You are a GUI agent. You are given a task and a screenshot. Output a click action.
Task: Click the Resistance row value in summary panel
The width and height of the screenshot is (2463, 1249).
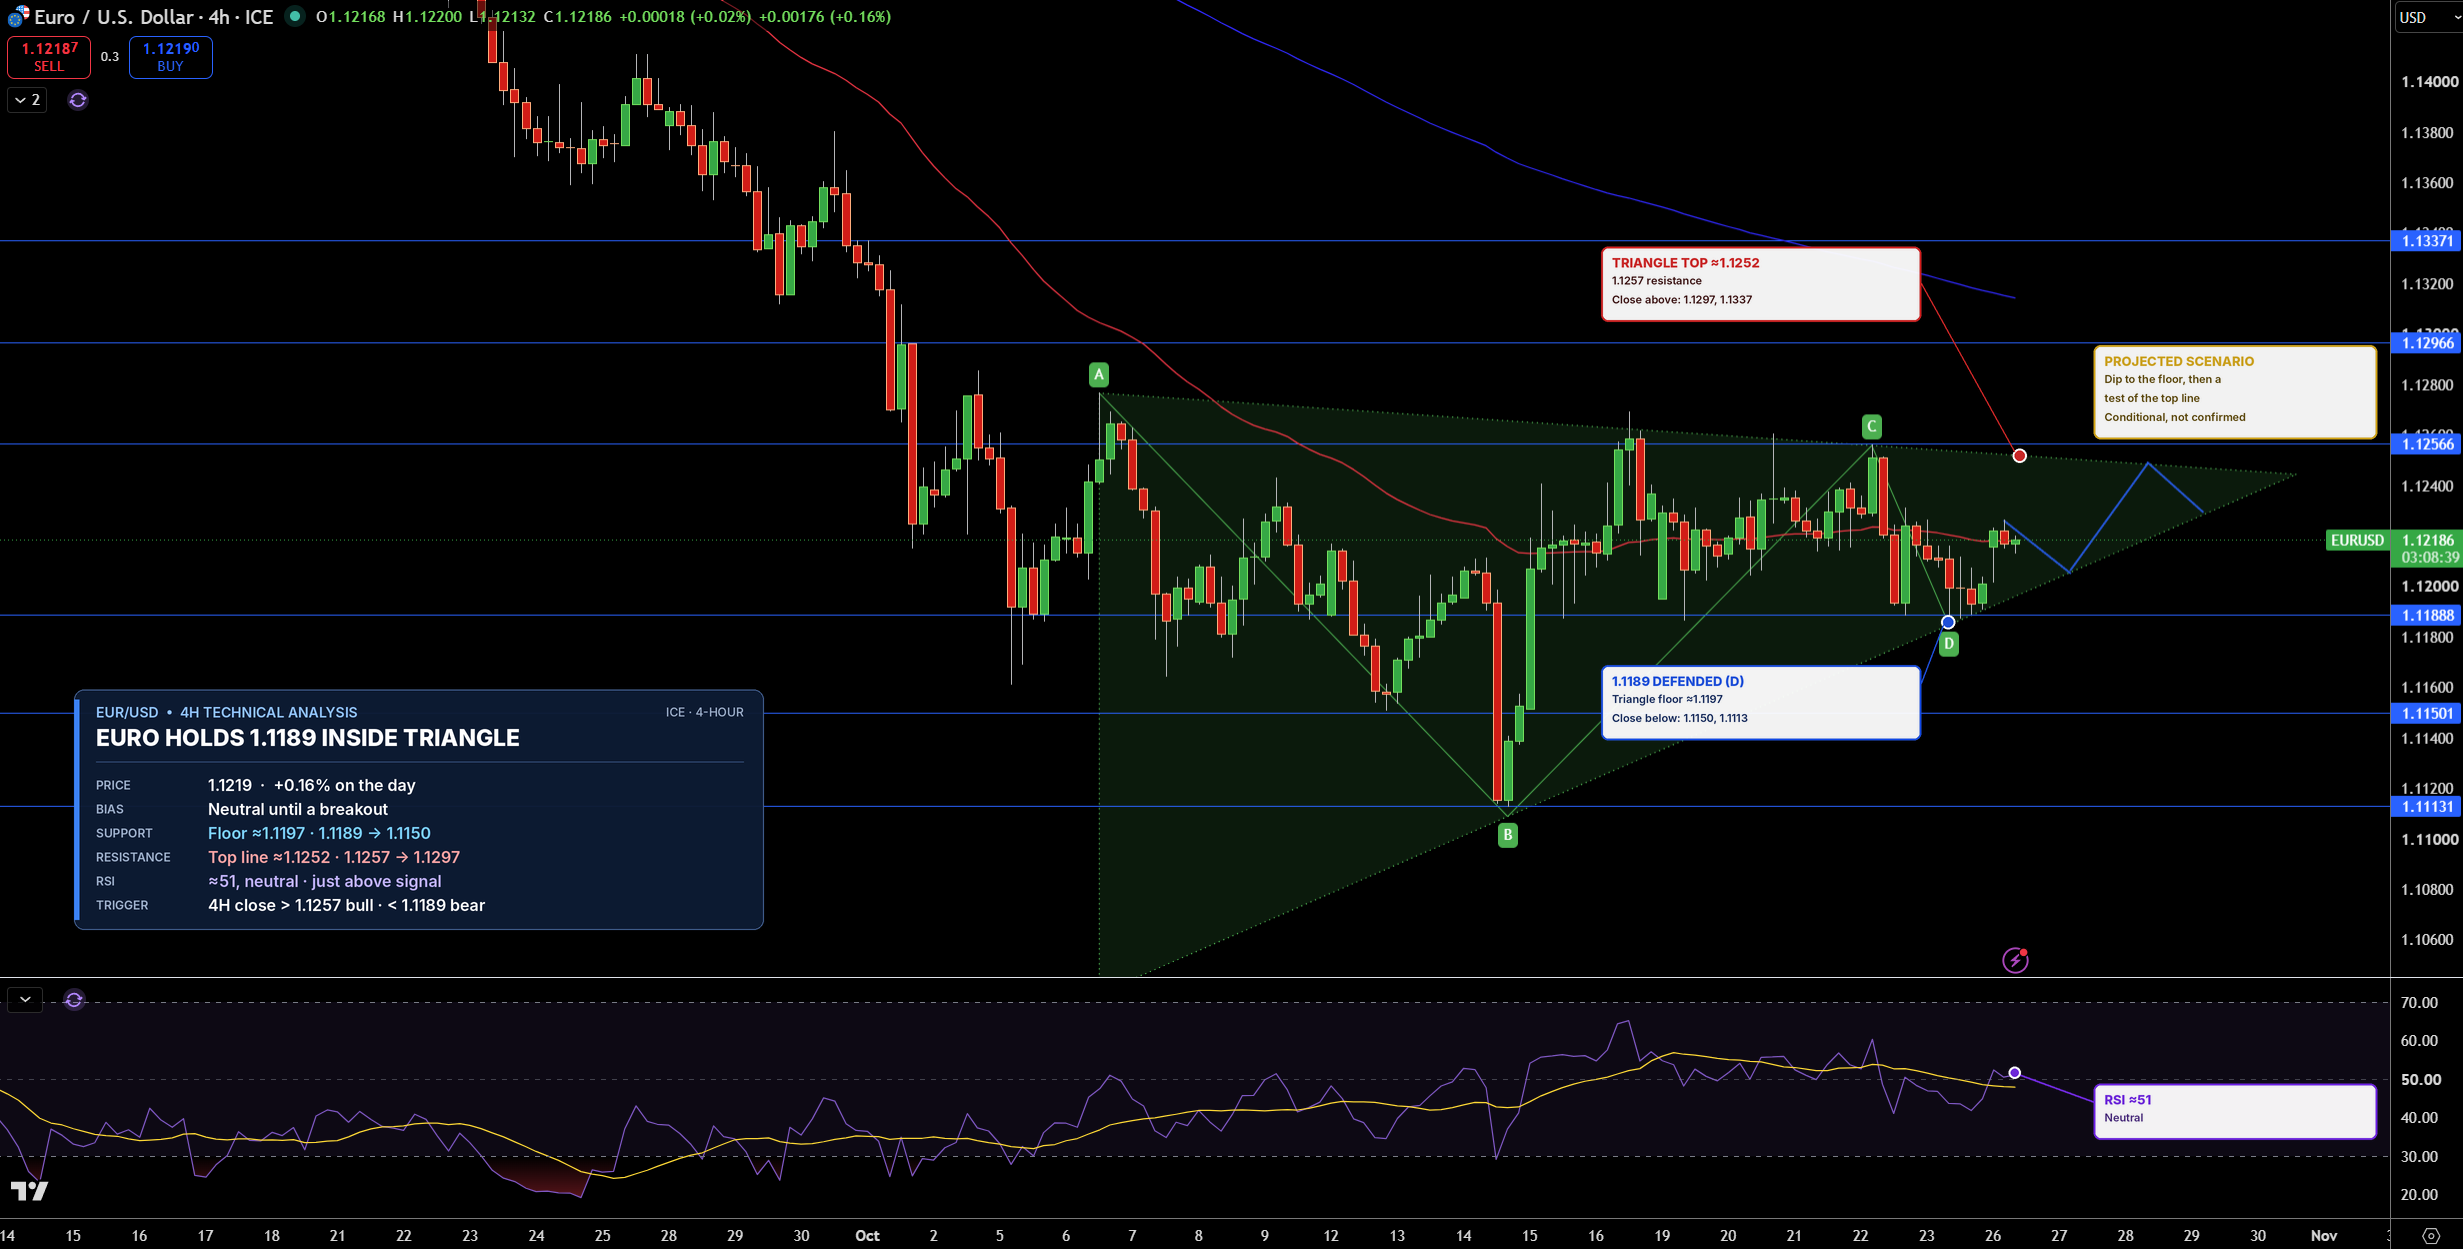[334, 857]
